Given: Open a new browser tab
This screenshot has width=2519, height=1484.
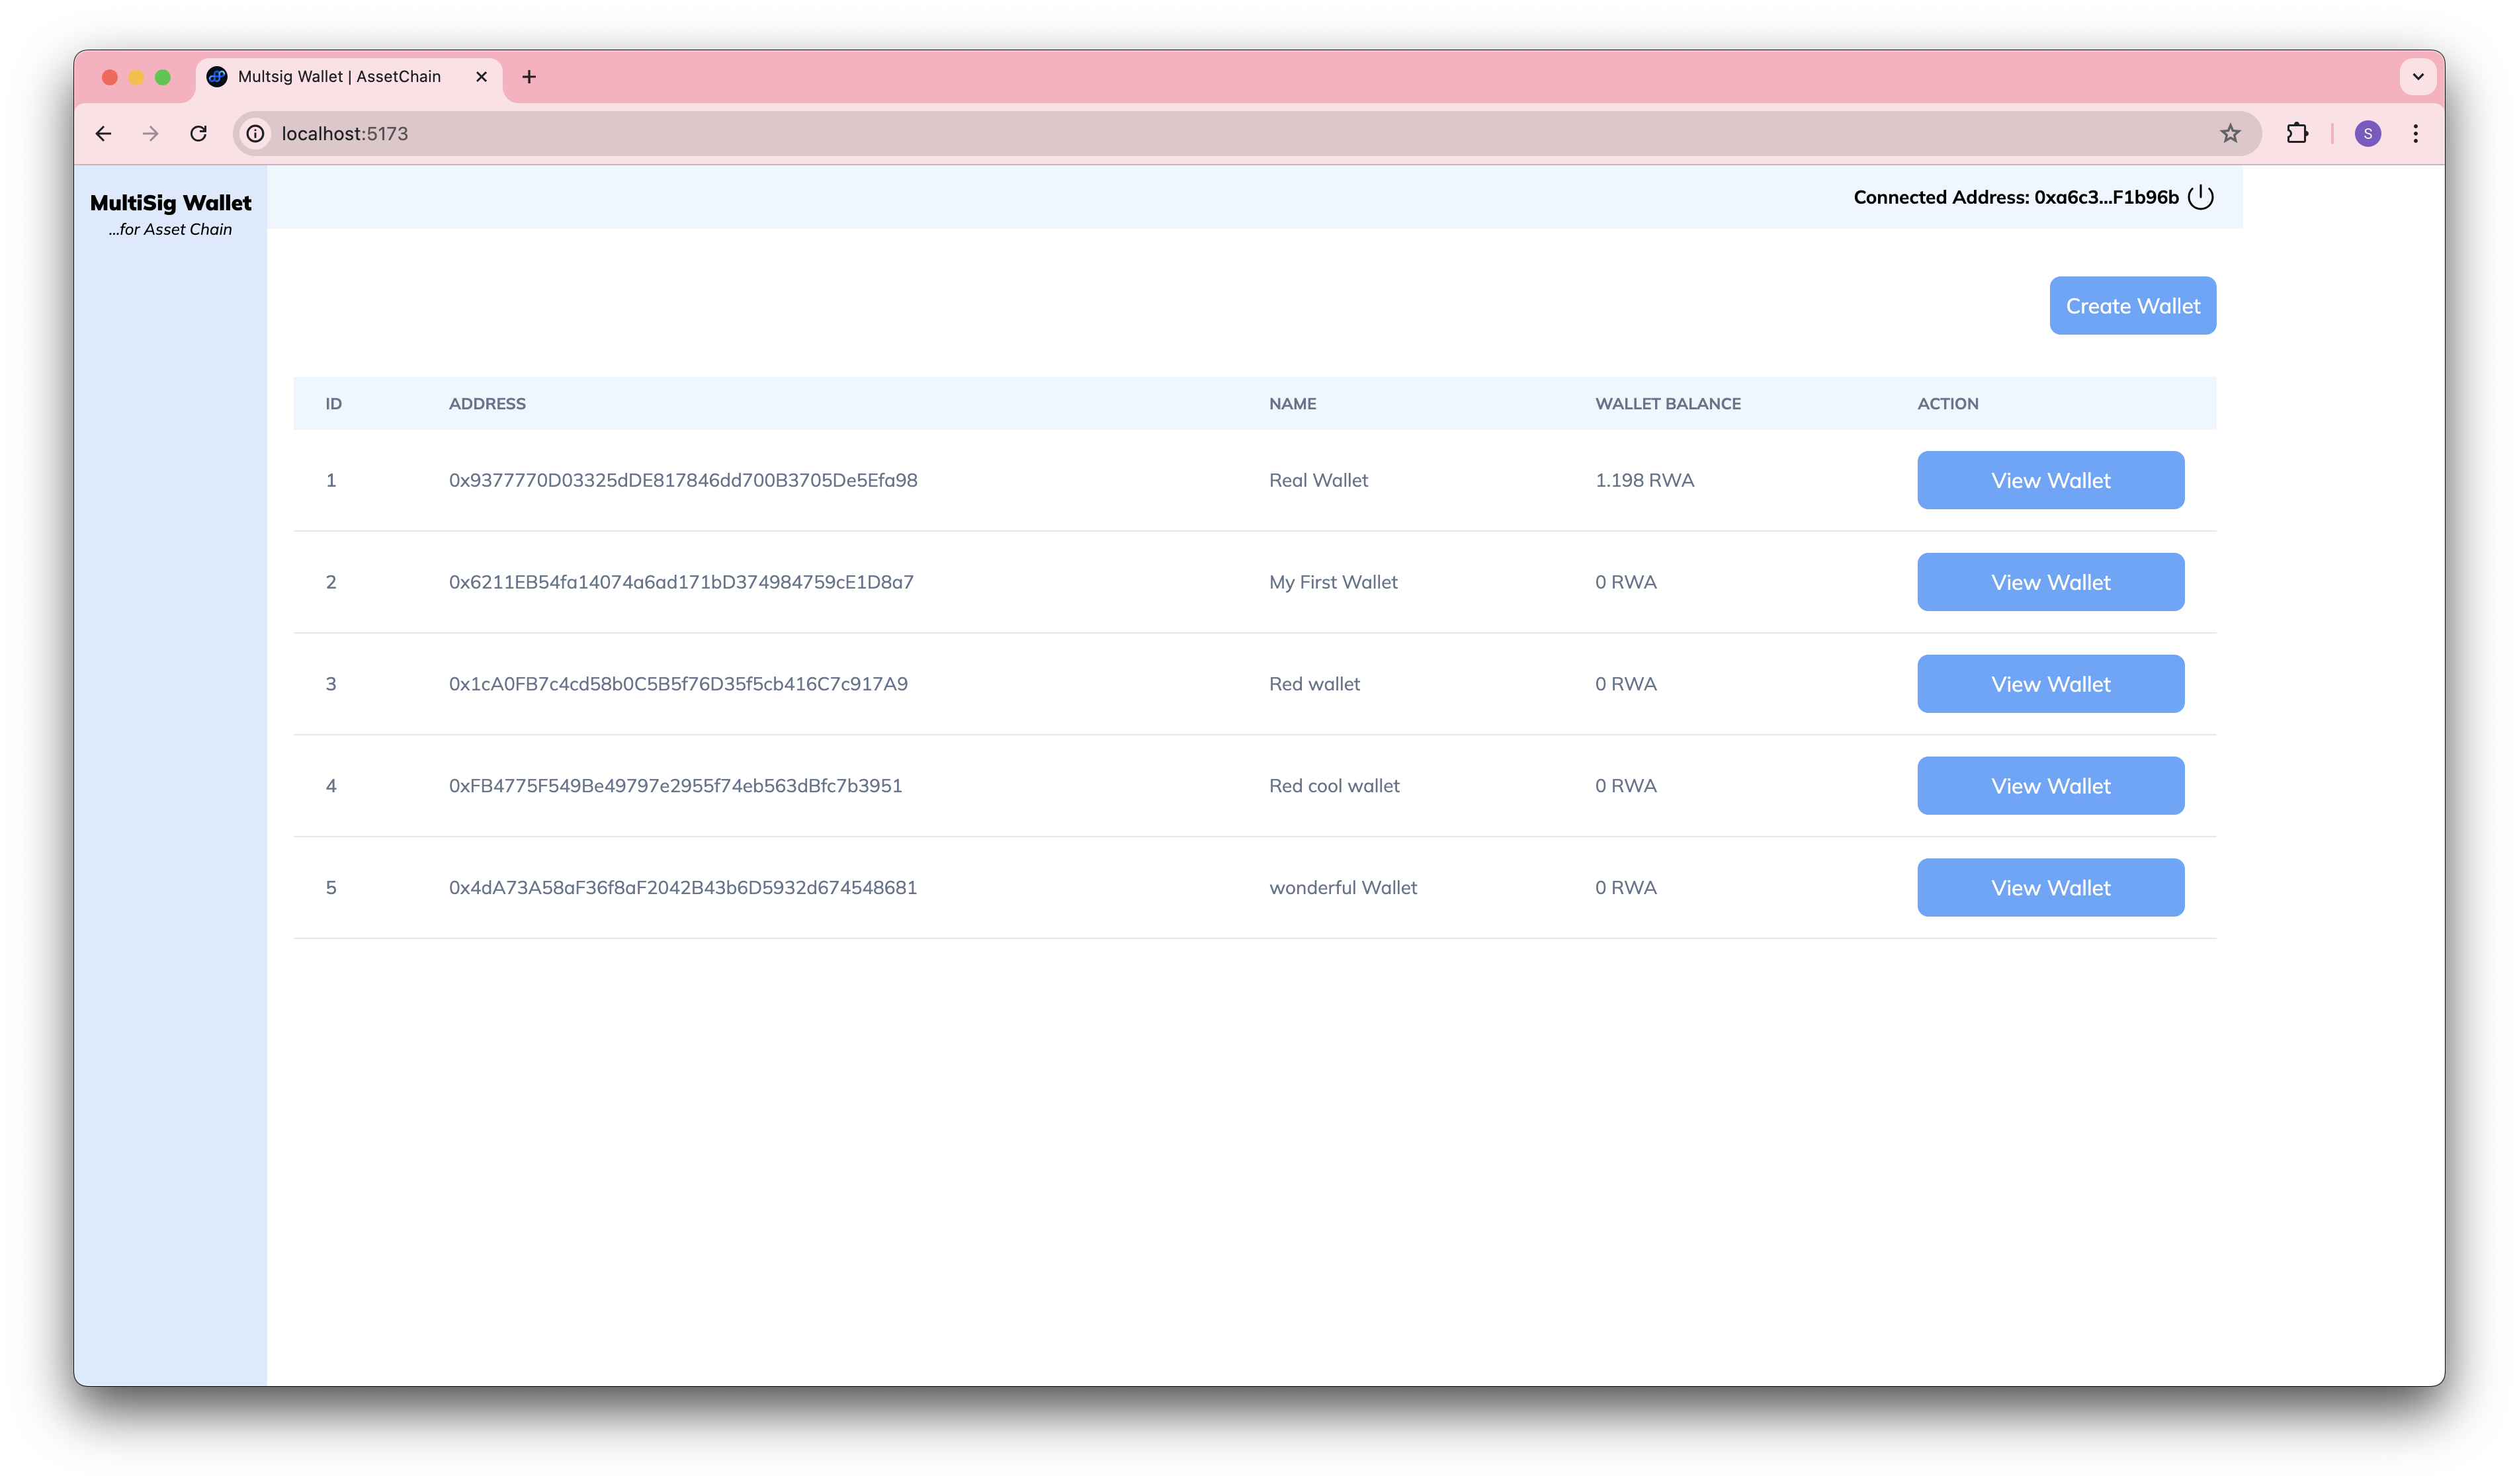Looking at the screenshot, I should (x=529, y=77).
